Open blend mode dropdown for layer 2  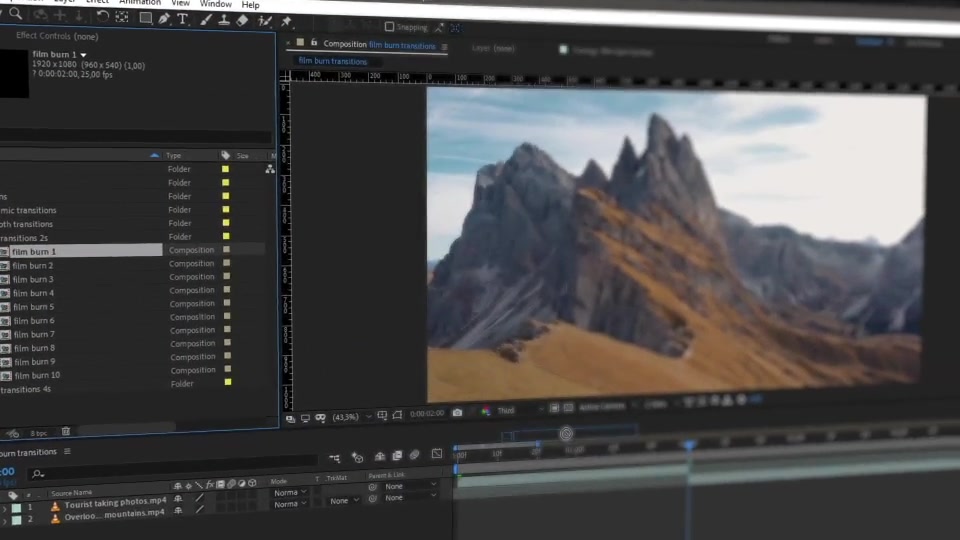(290, 504)
